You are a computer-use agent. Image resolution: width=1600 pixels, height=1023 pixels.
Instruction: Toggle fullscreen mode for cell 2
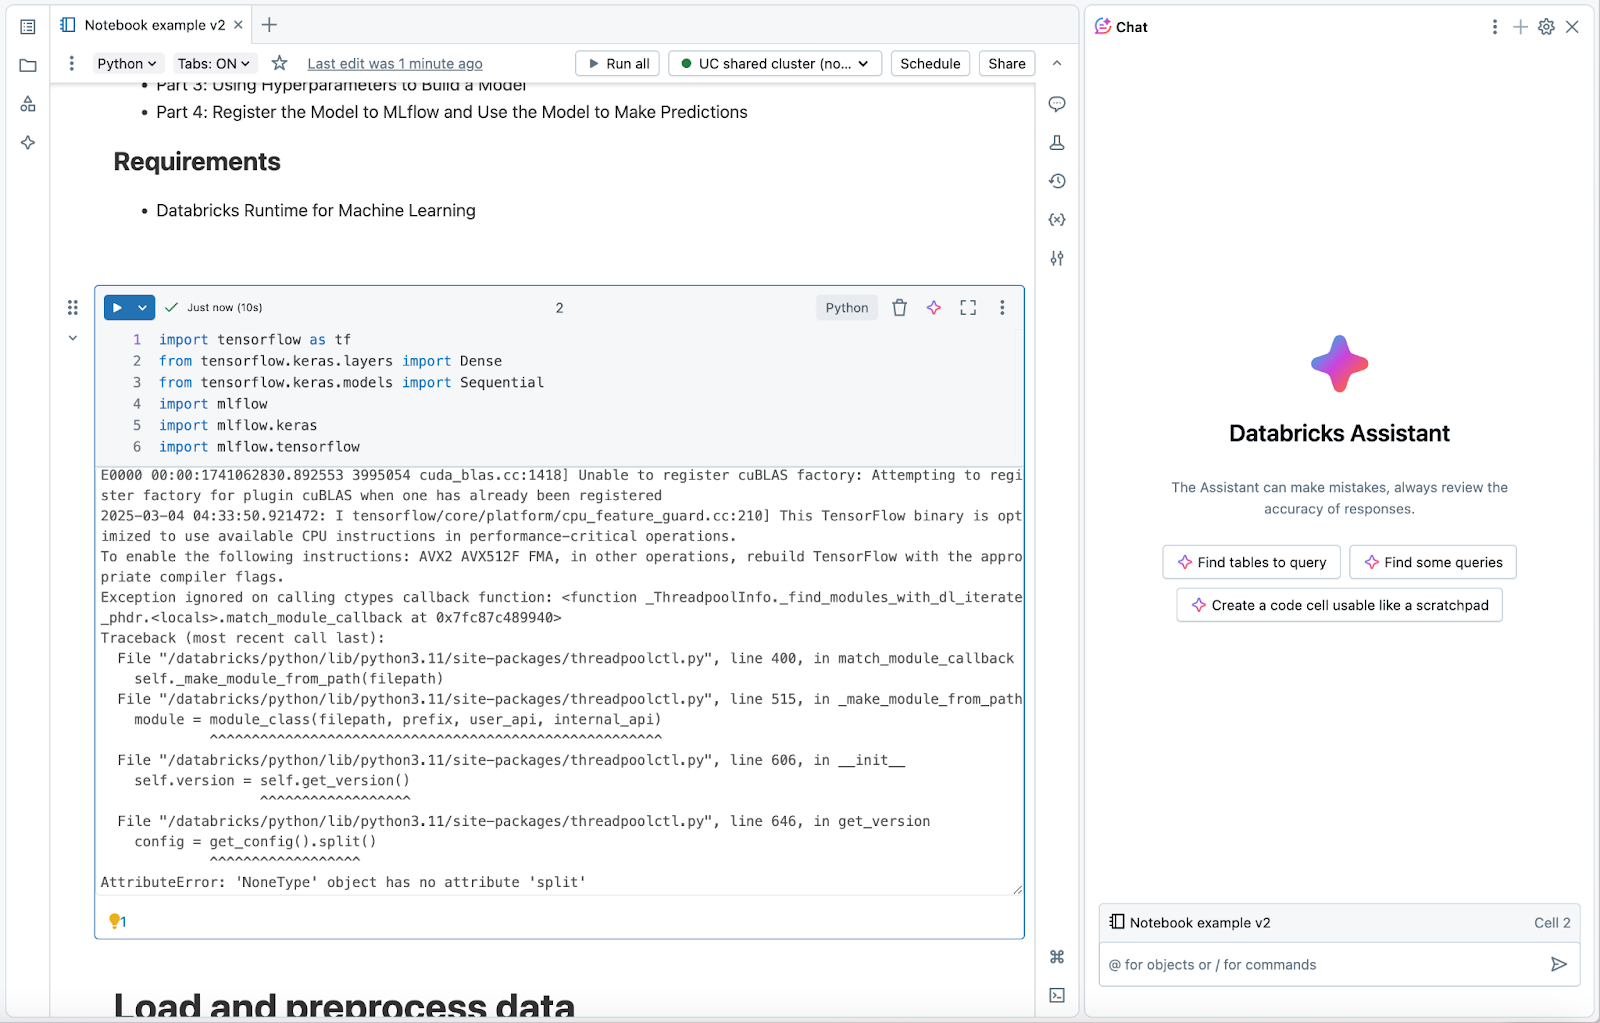pos(967,307)
